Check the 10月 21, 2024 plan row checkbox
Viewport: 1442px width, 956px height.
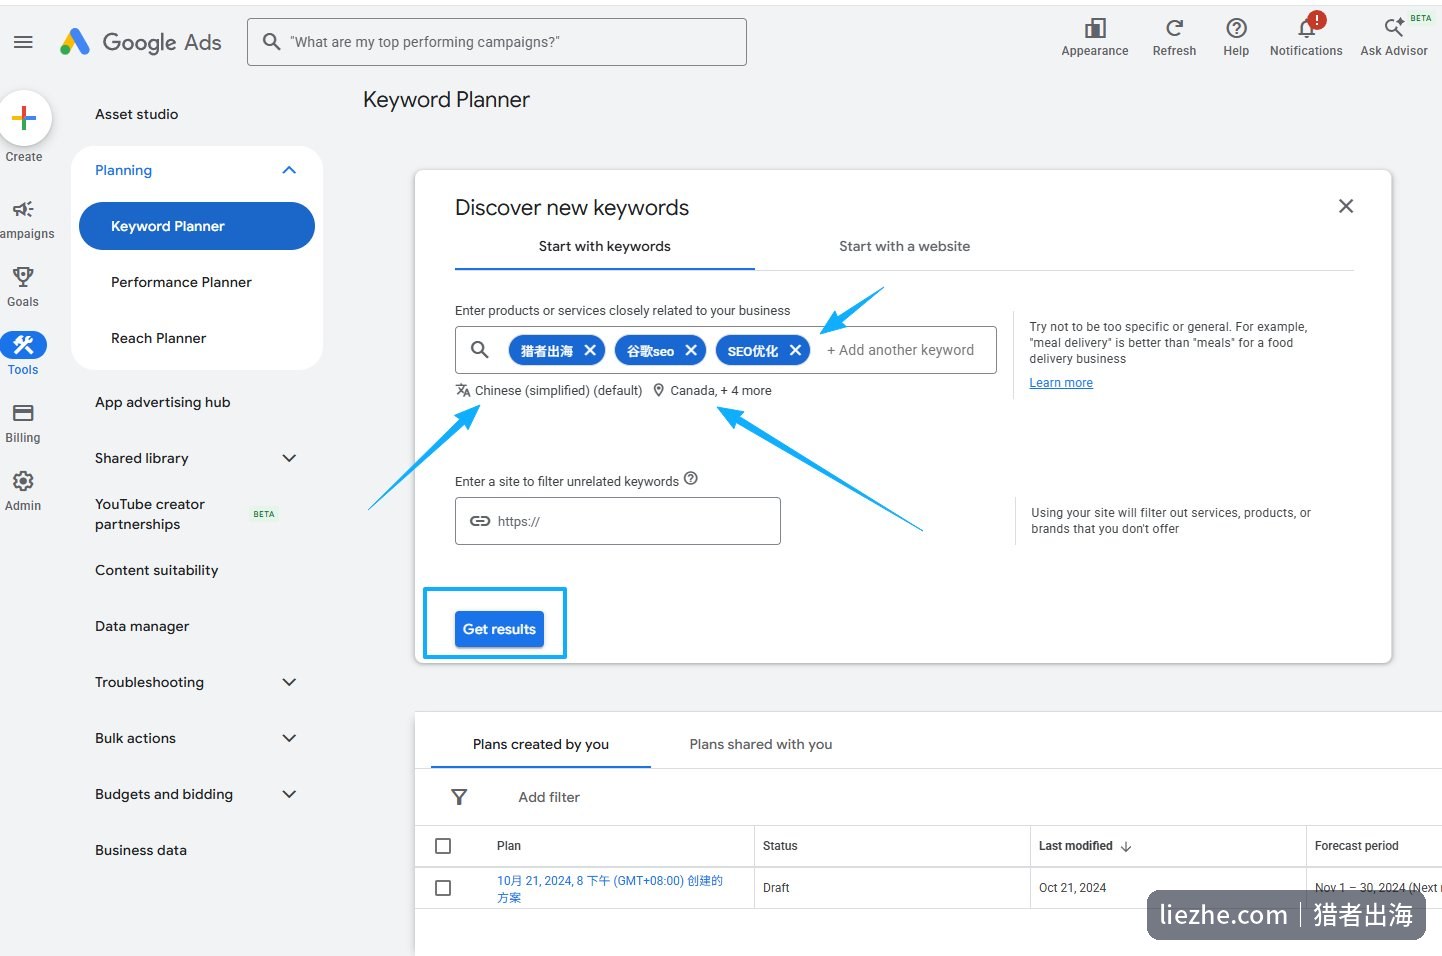tap(443, 888)
